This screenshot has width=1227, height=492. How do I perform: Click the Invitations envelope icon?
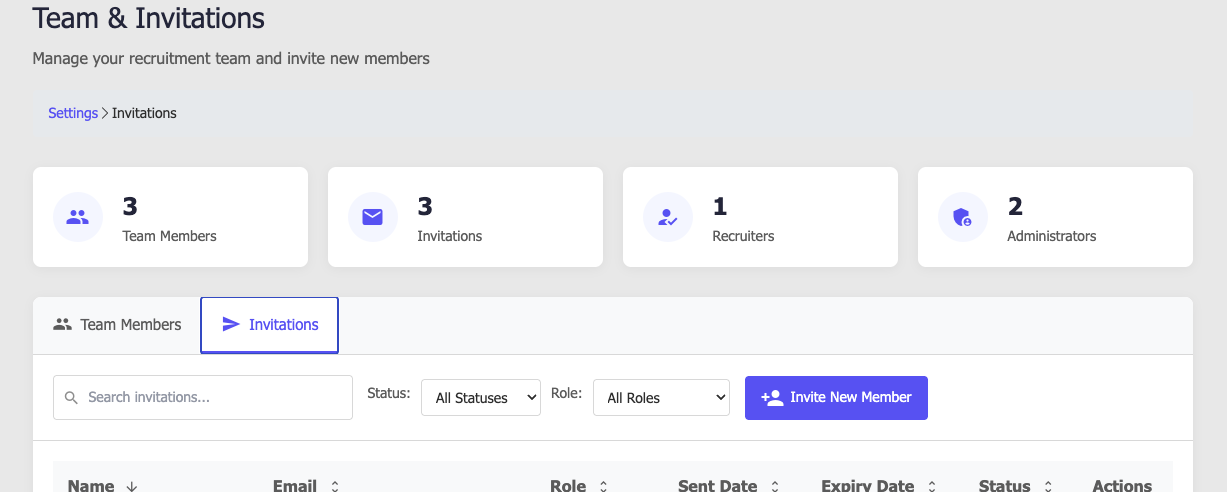373,217
